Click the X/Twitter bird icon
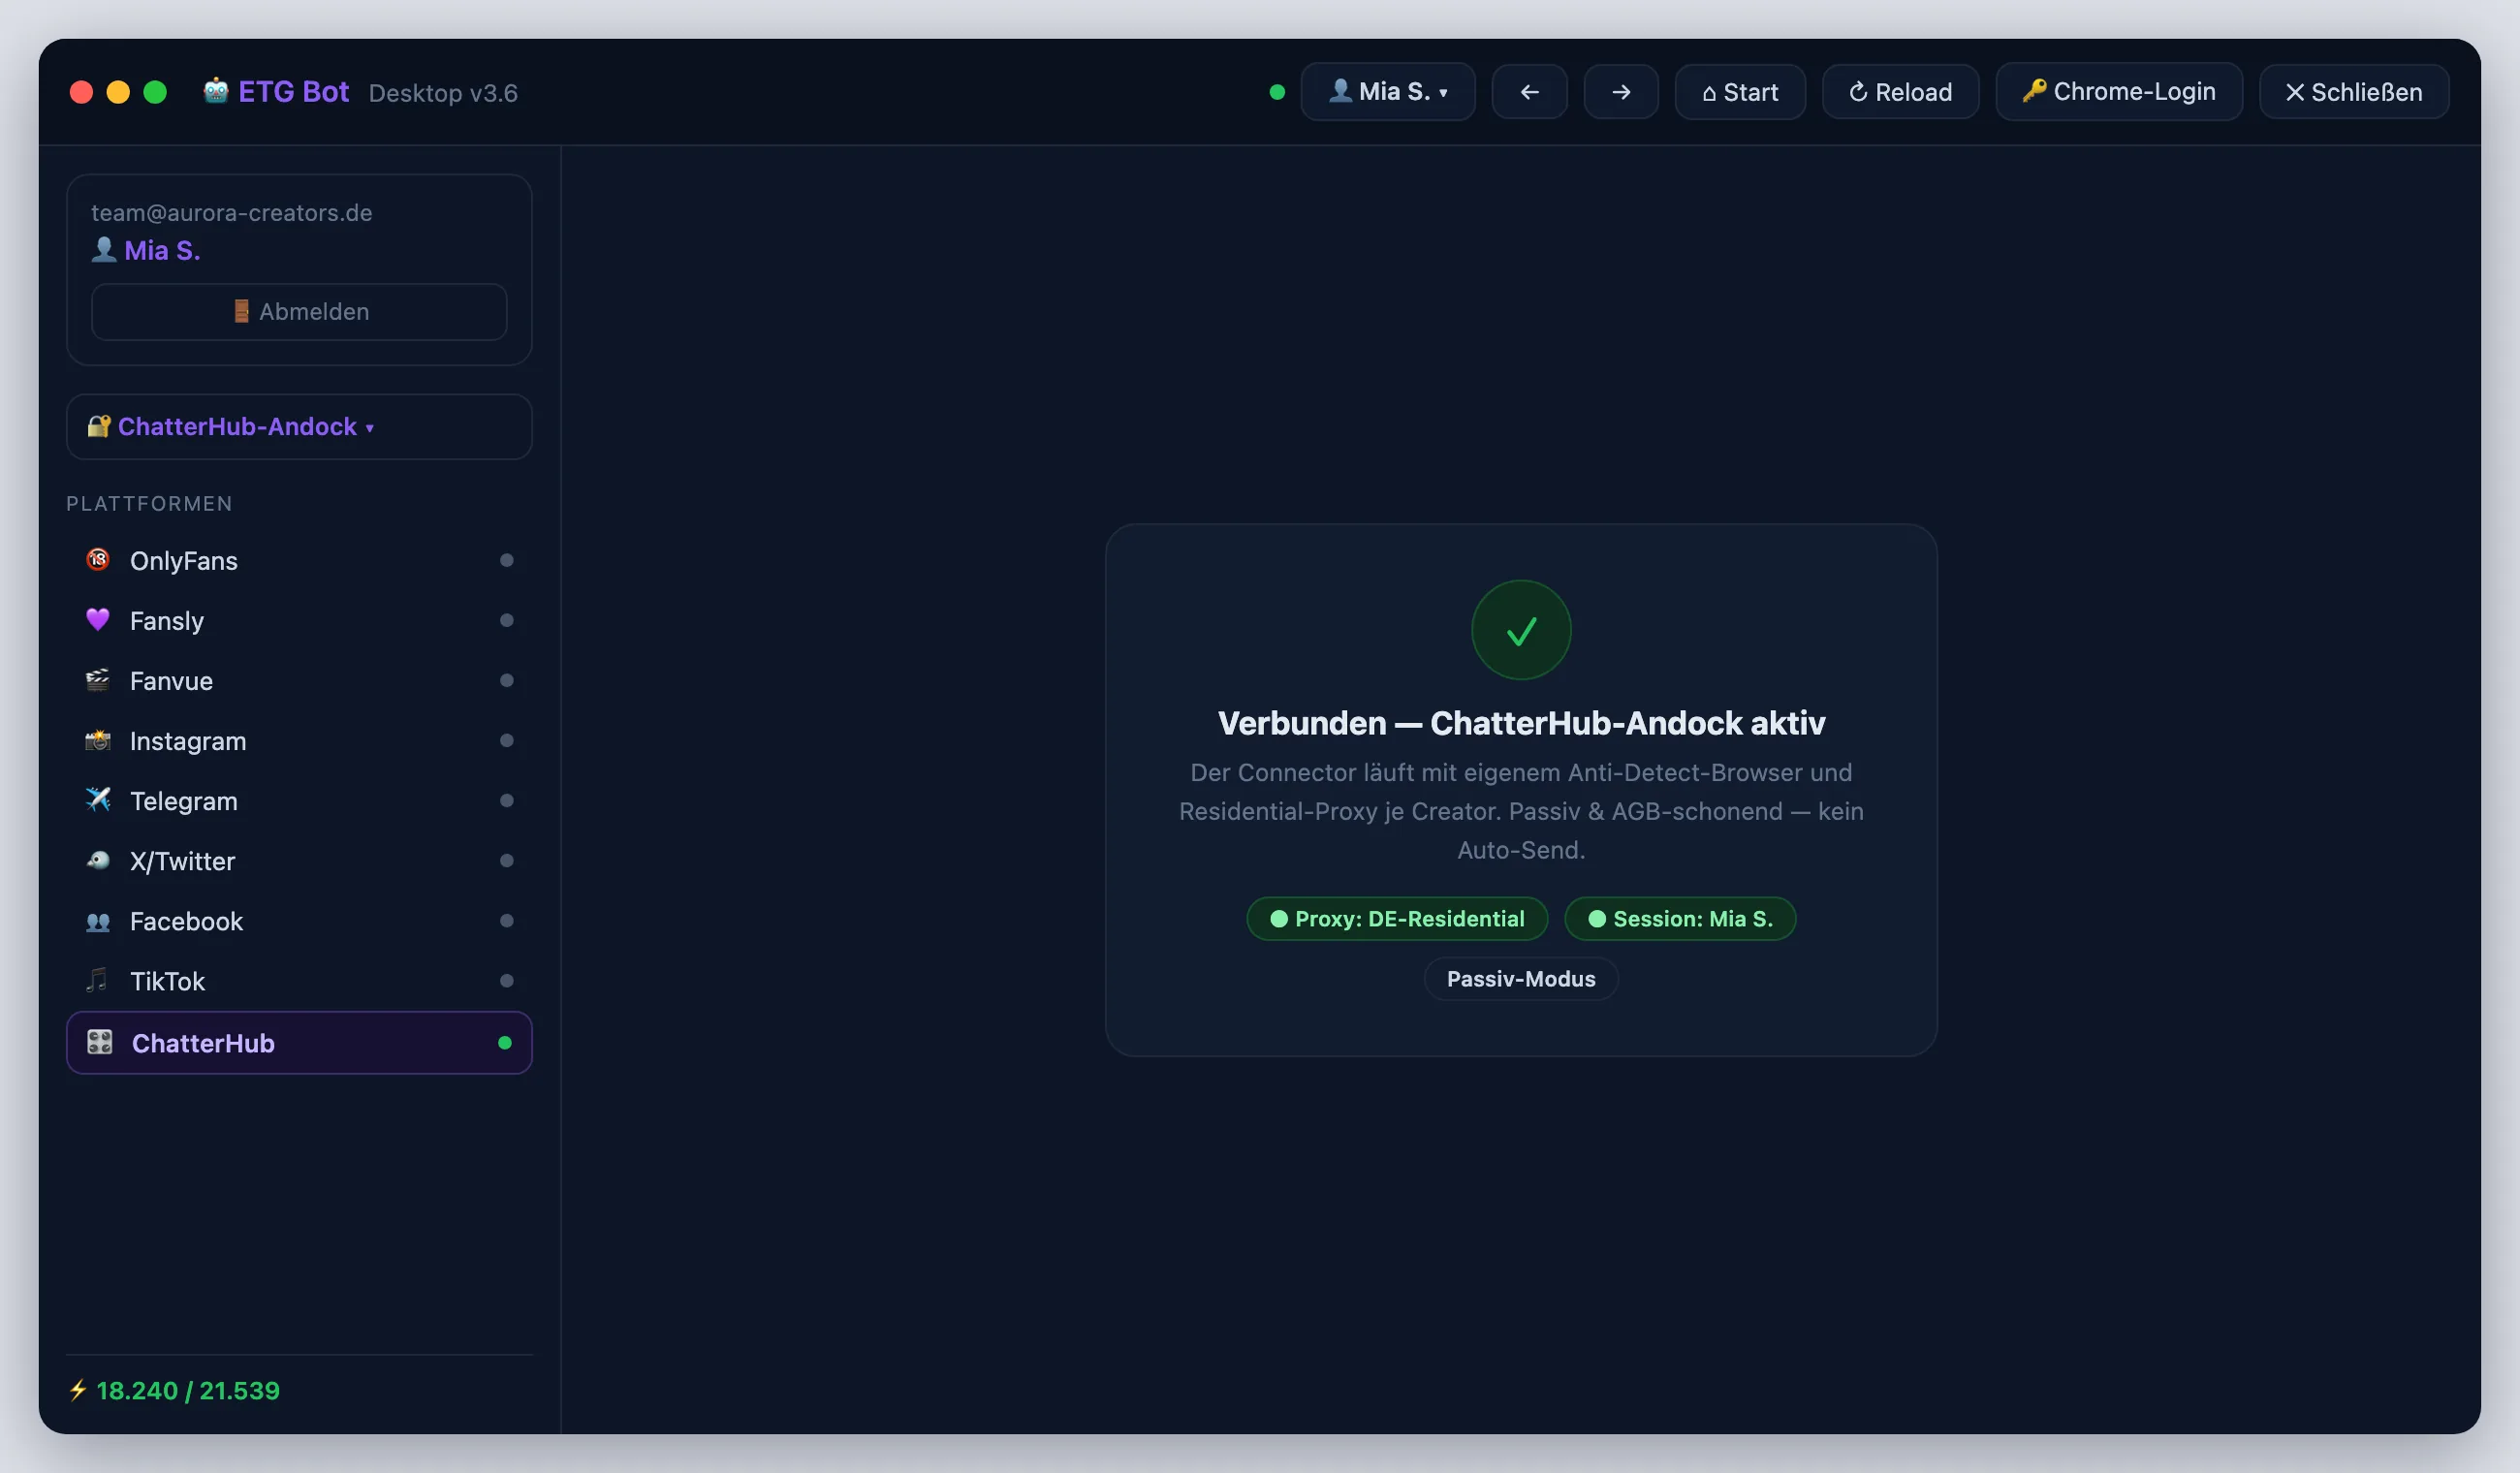This screenshot has width=2520, height=1473. point(98,859)
